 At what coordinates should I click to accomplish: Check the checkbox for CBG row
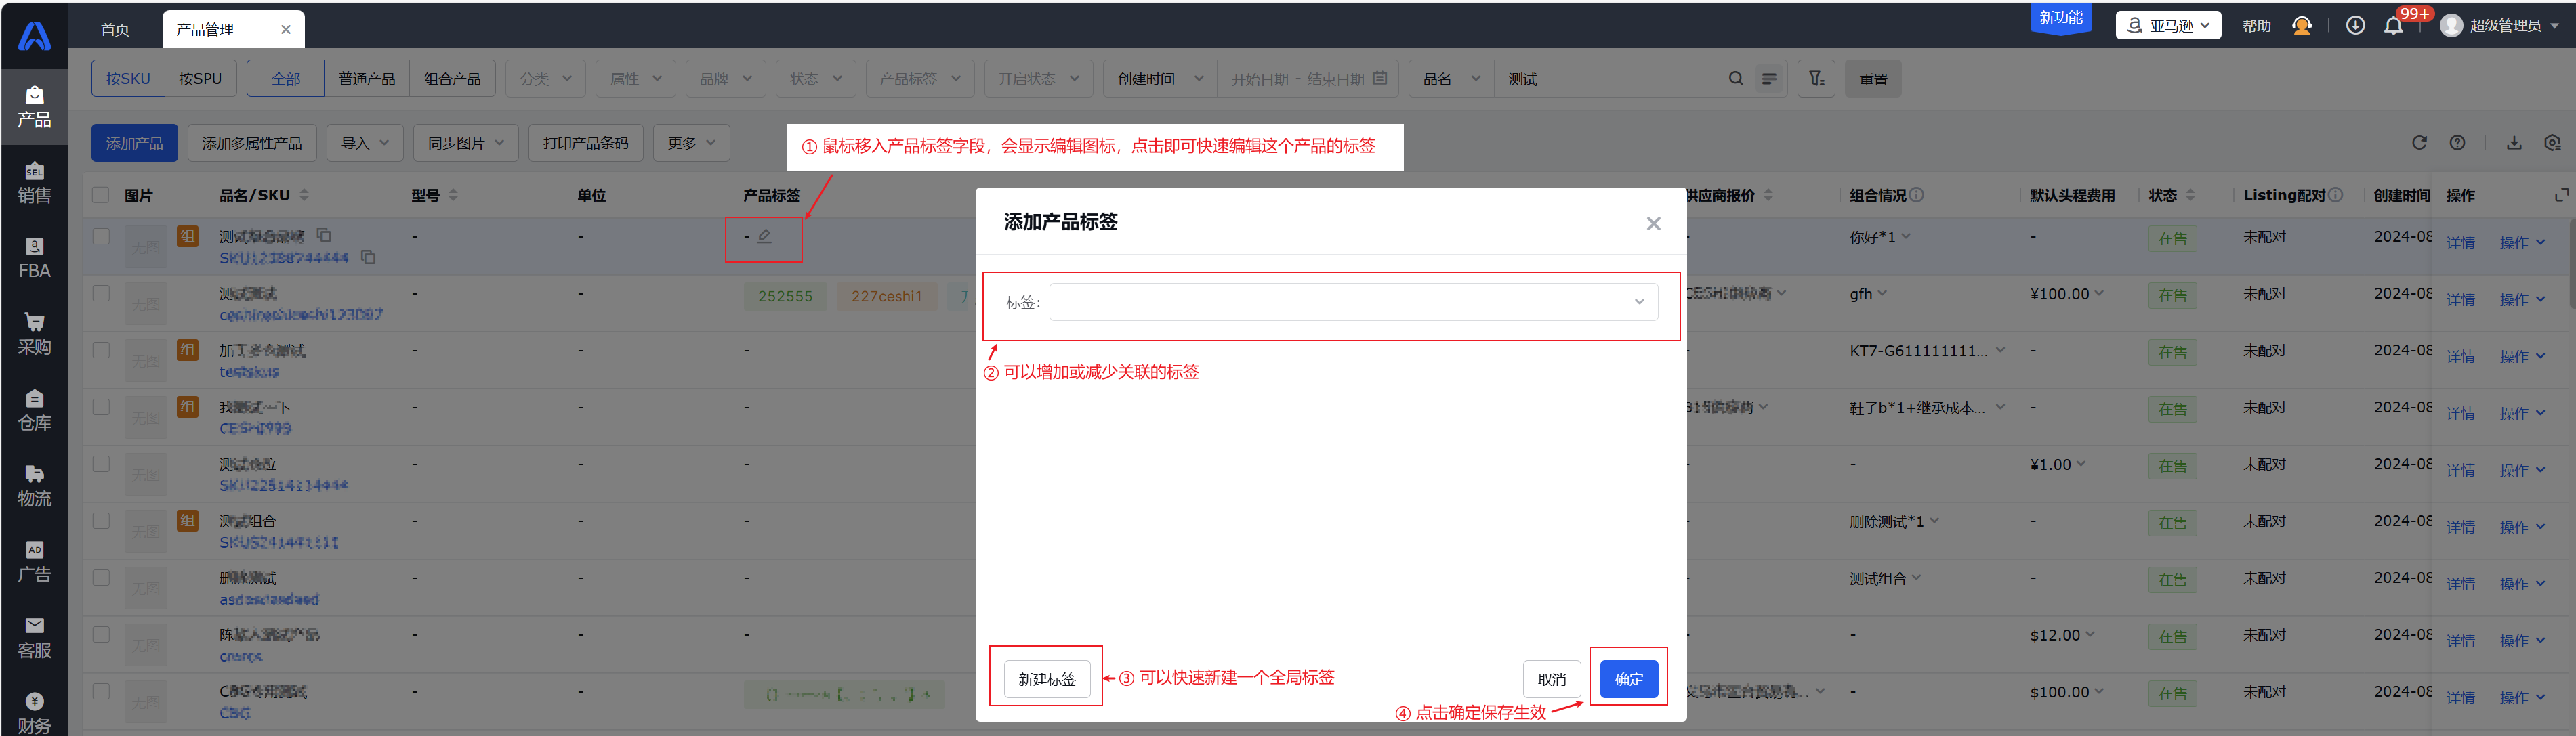pos(101,691)
